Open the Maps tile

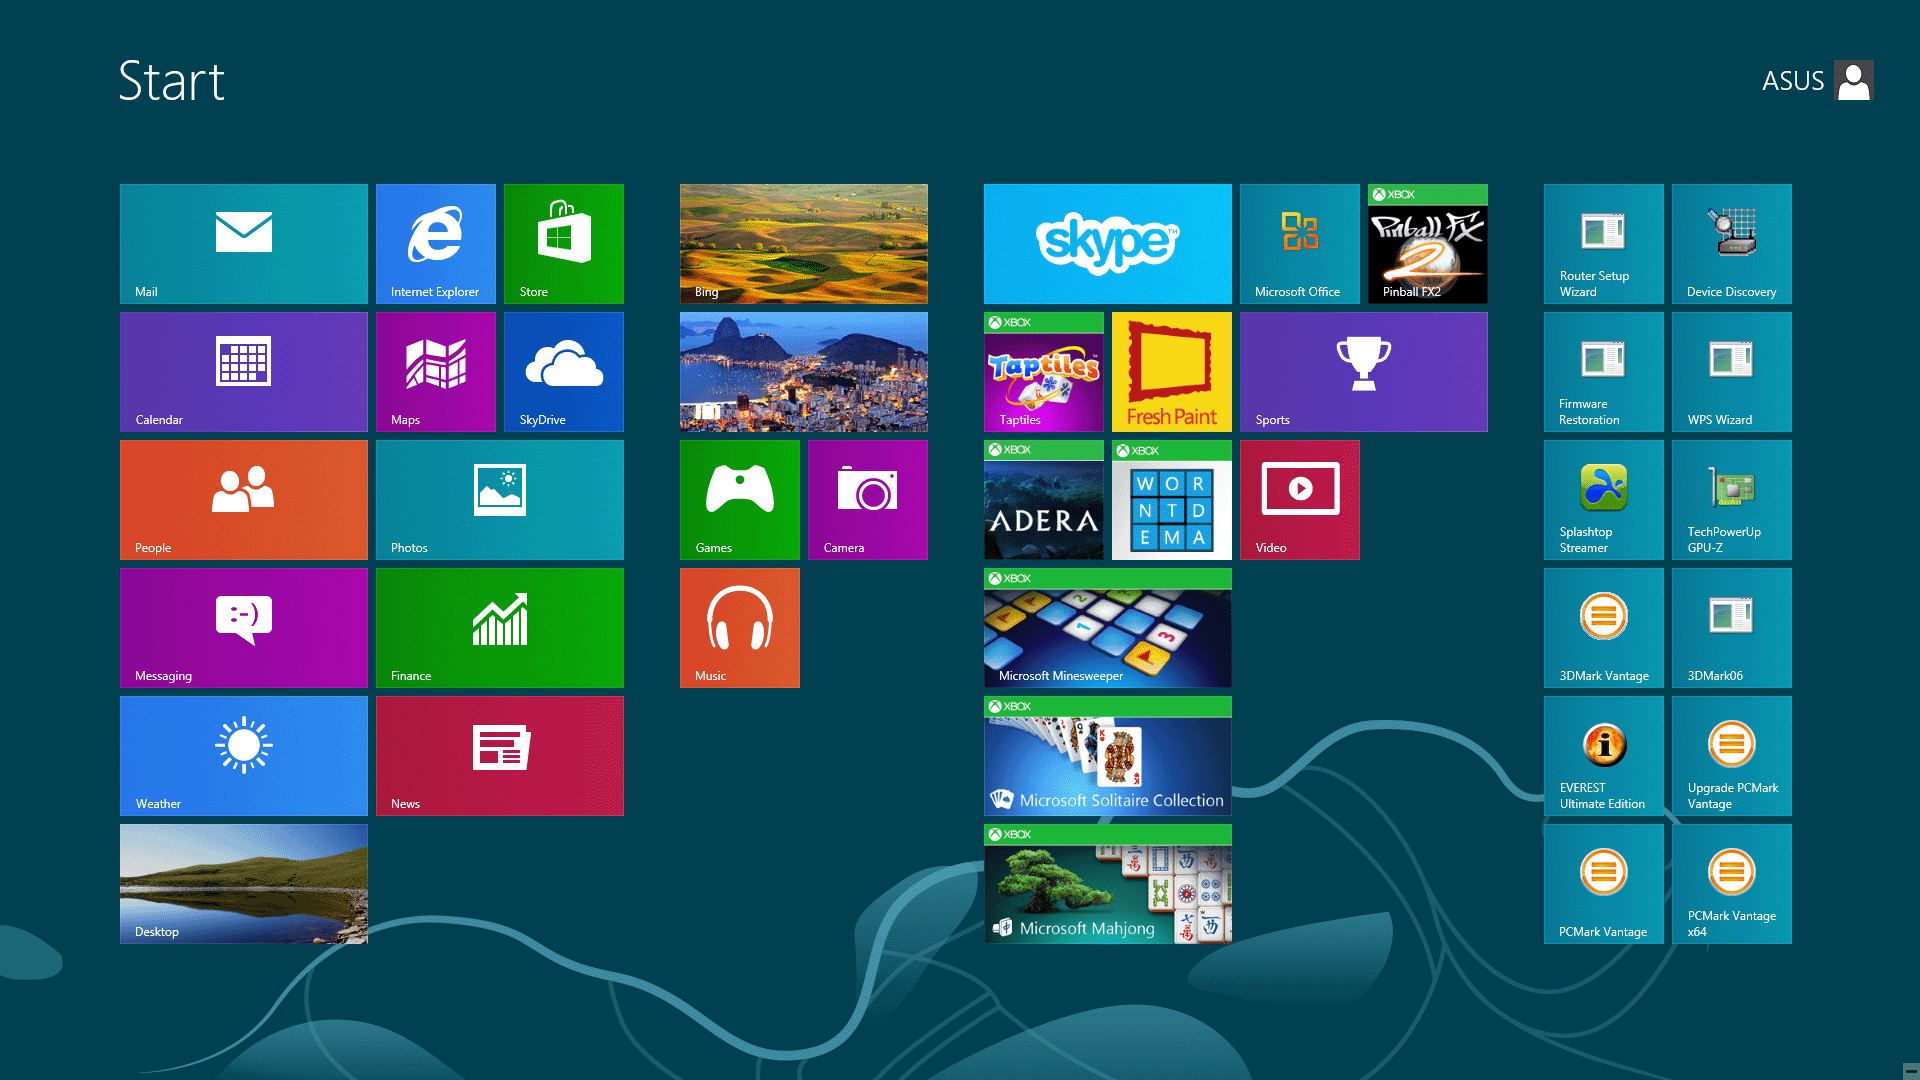436,372
